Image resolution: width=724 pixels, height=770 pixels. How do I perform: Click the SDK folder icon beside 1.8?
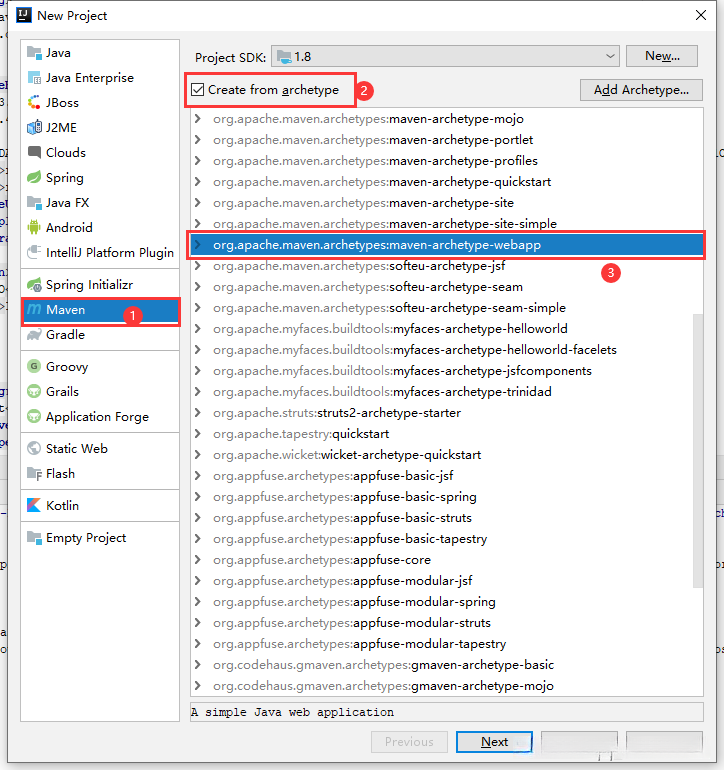point(284,57)
